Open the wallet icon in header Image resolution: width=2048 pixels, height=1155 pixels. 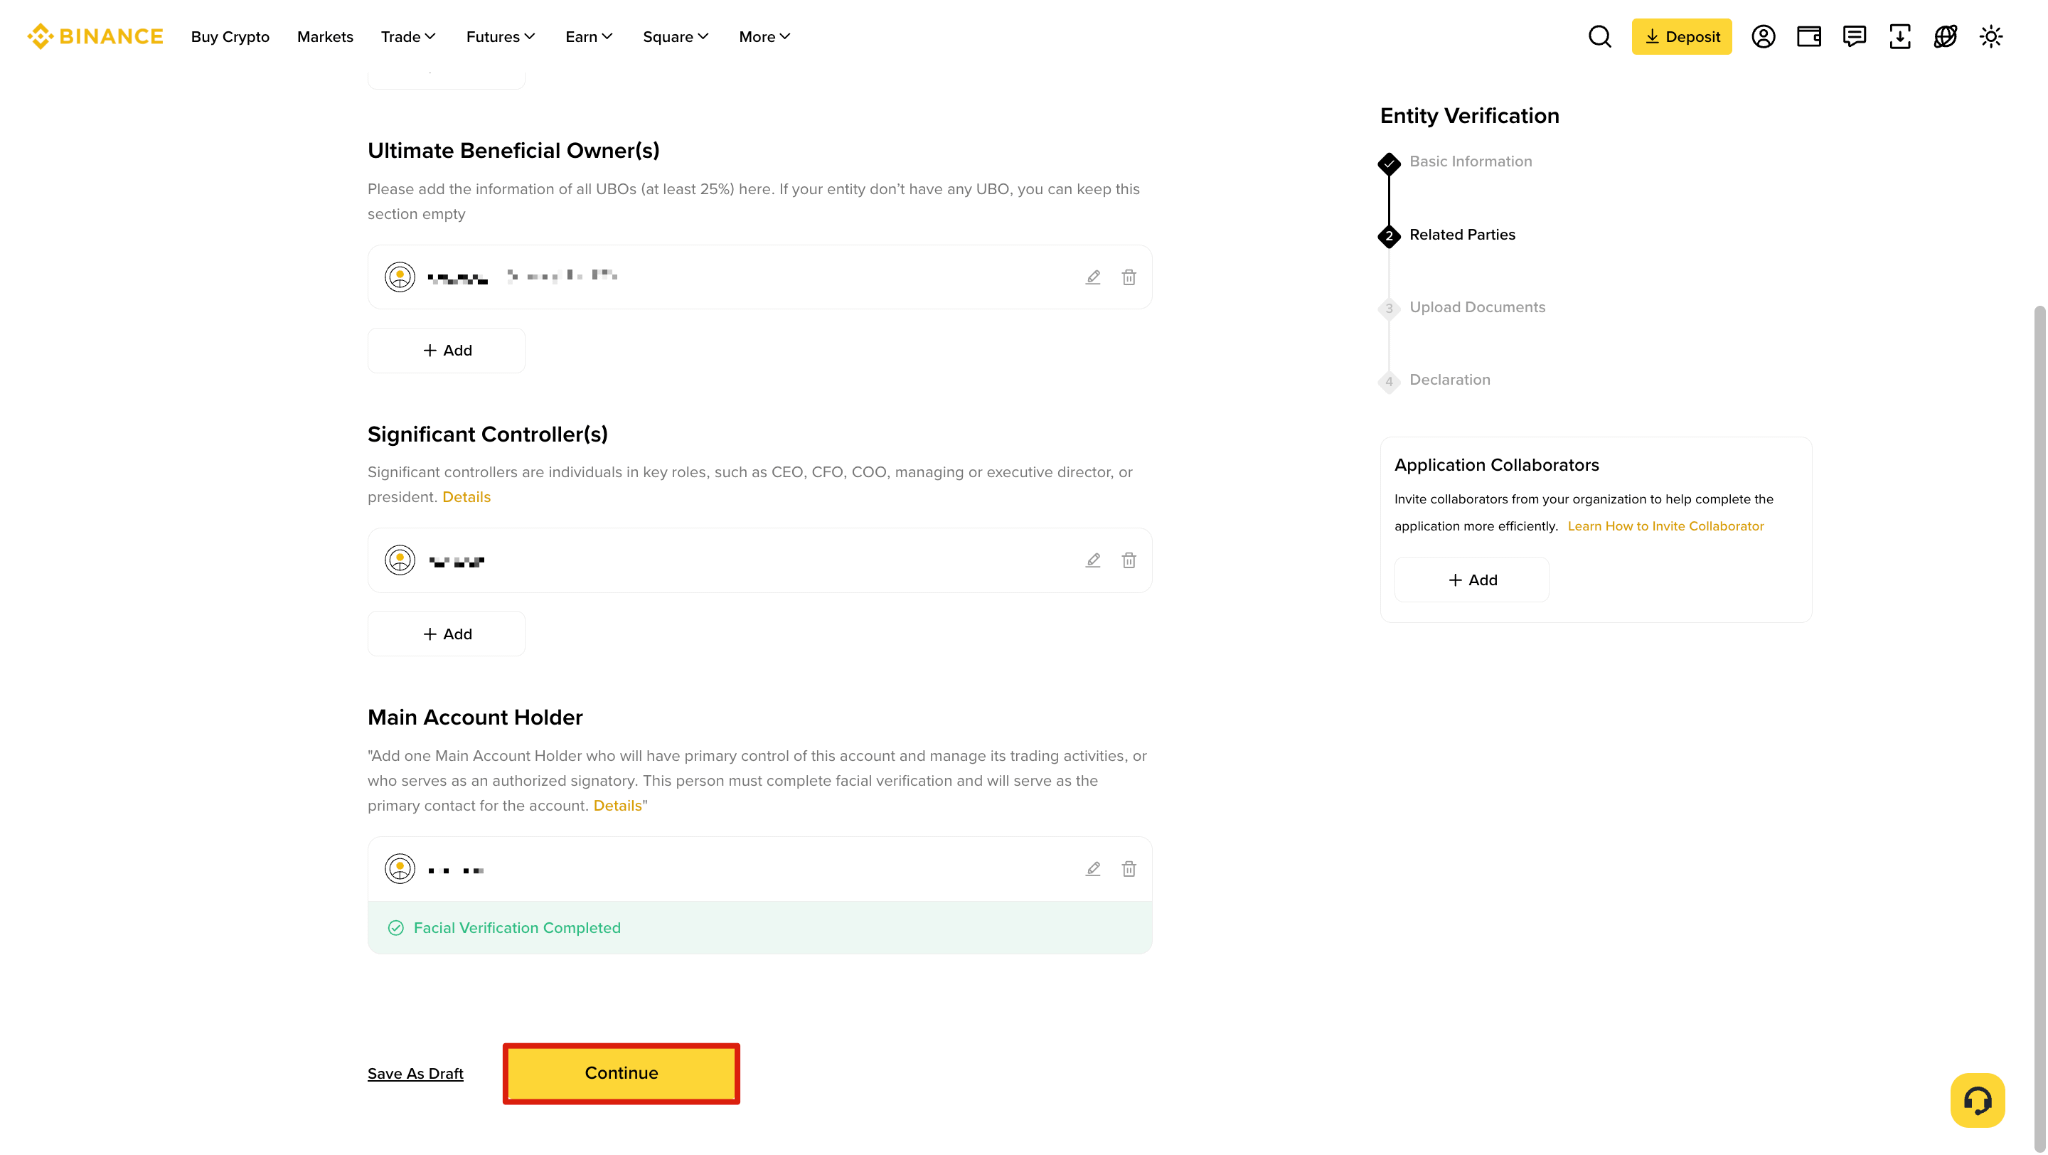point(1809,37)
